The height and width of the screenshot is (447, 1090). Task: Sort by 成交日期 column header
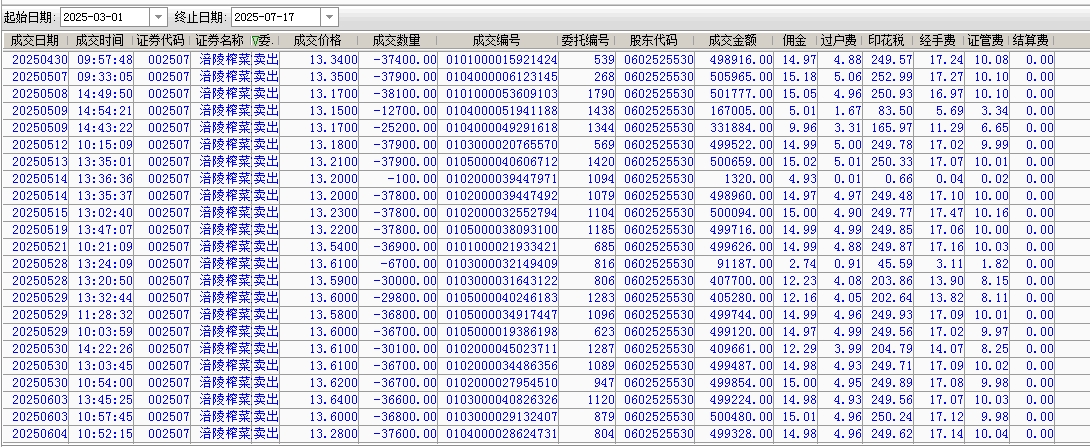(35, 41)
